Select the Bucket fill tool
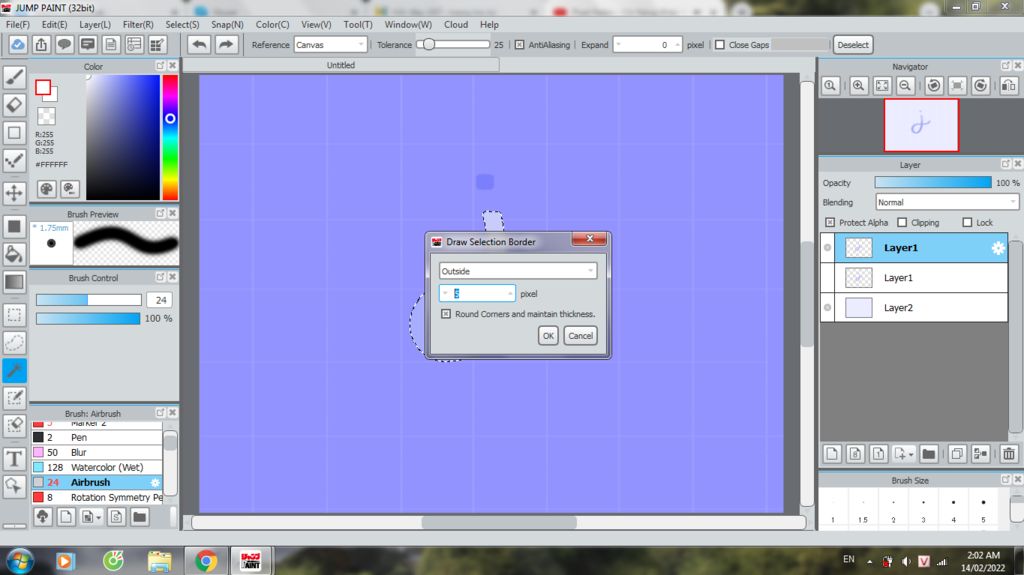The image size is (1024, 575). click(14, 254)
